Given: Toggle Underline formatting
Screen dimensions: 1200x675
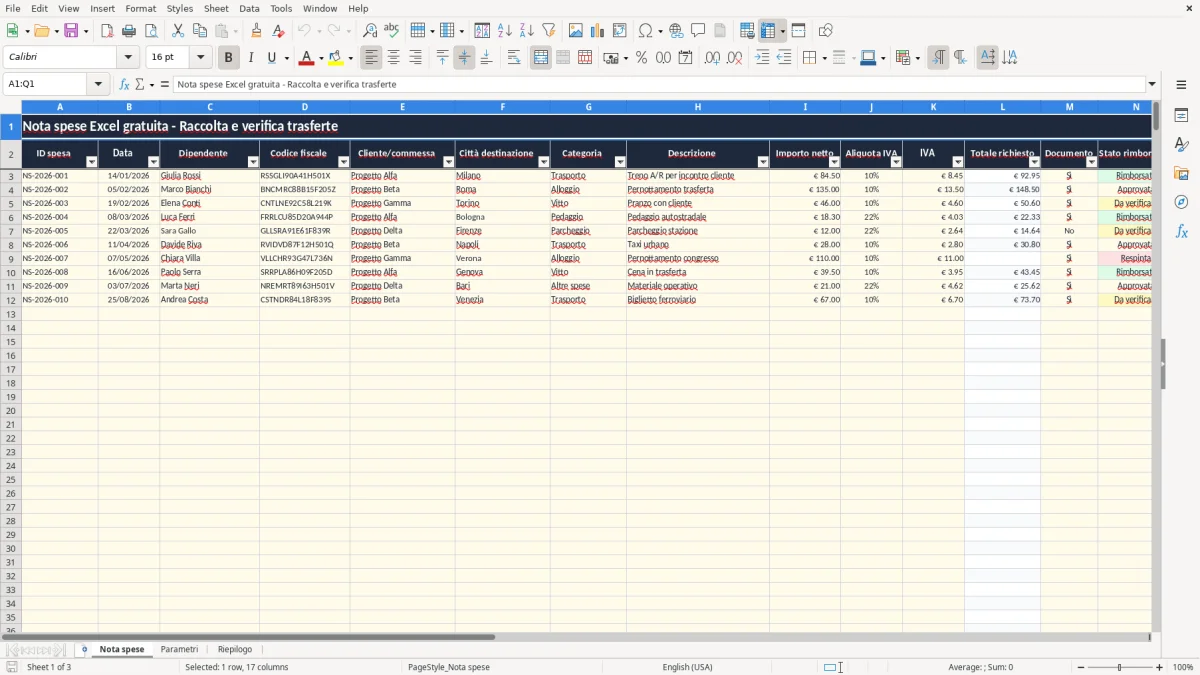Looking at the screenshot, I should 271,58.
